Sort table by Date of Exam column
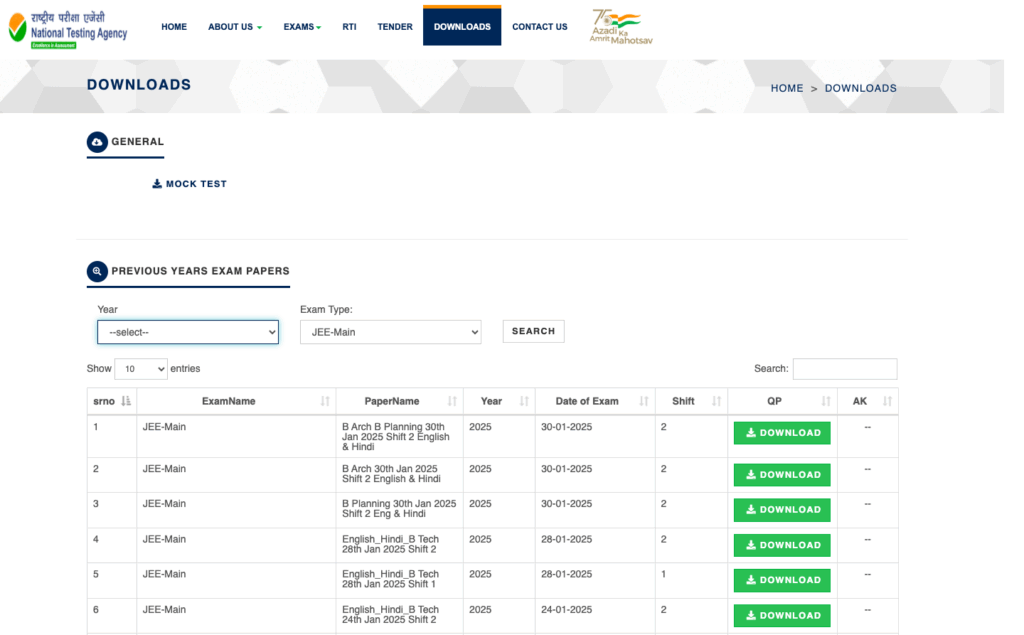 587,401
